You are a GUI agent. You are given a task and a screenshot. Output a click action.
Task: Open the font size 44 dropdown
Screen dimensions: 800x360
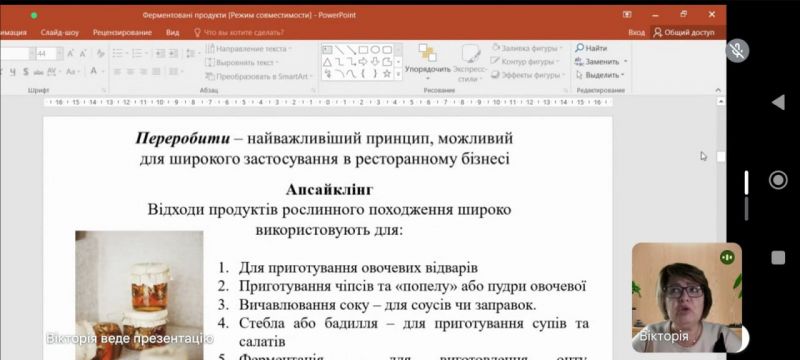tap(60, 54)
